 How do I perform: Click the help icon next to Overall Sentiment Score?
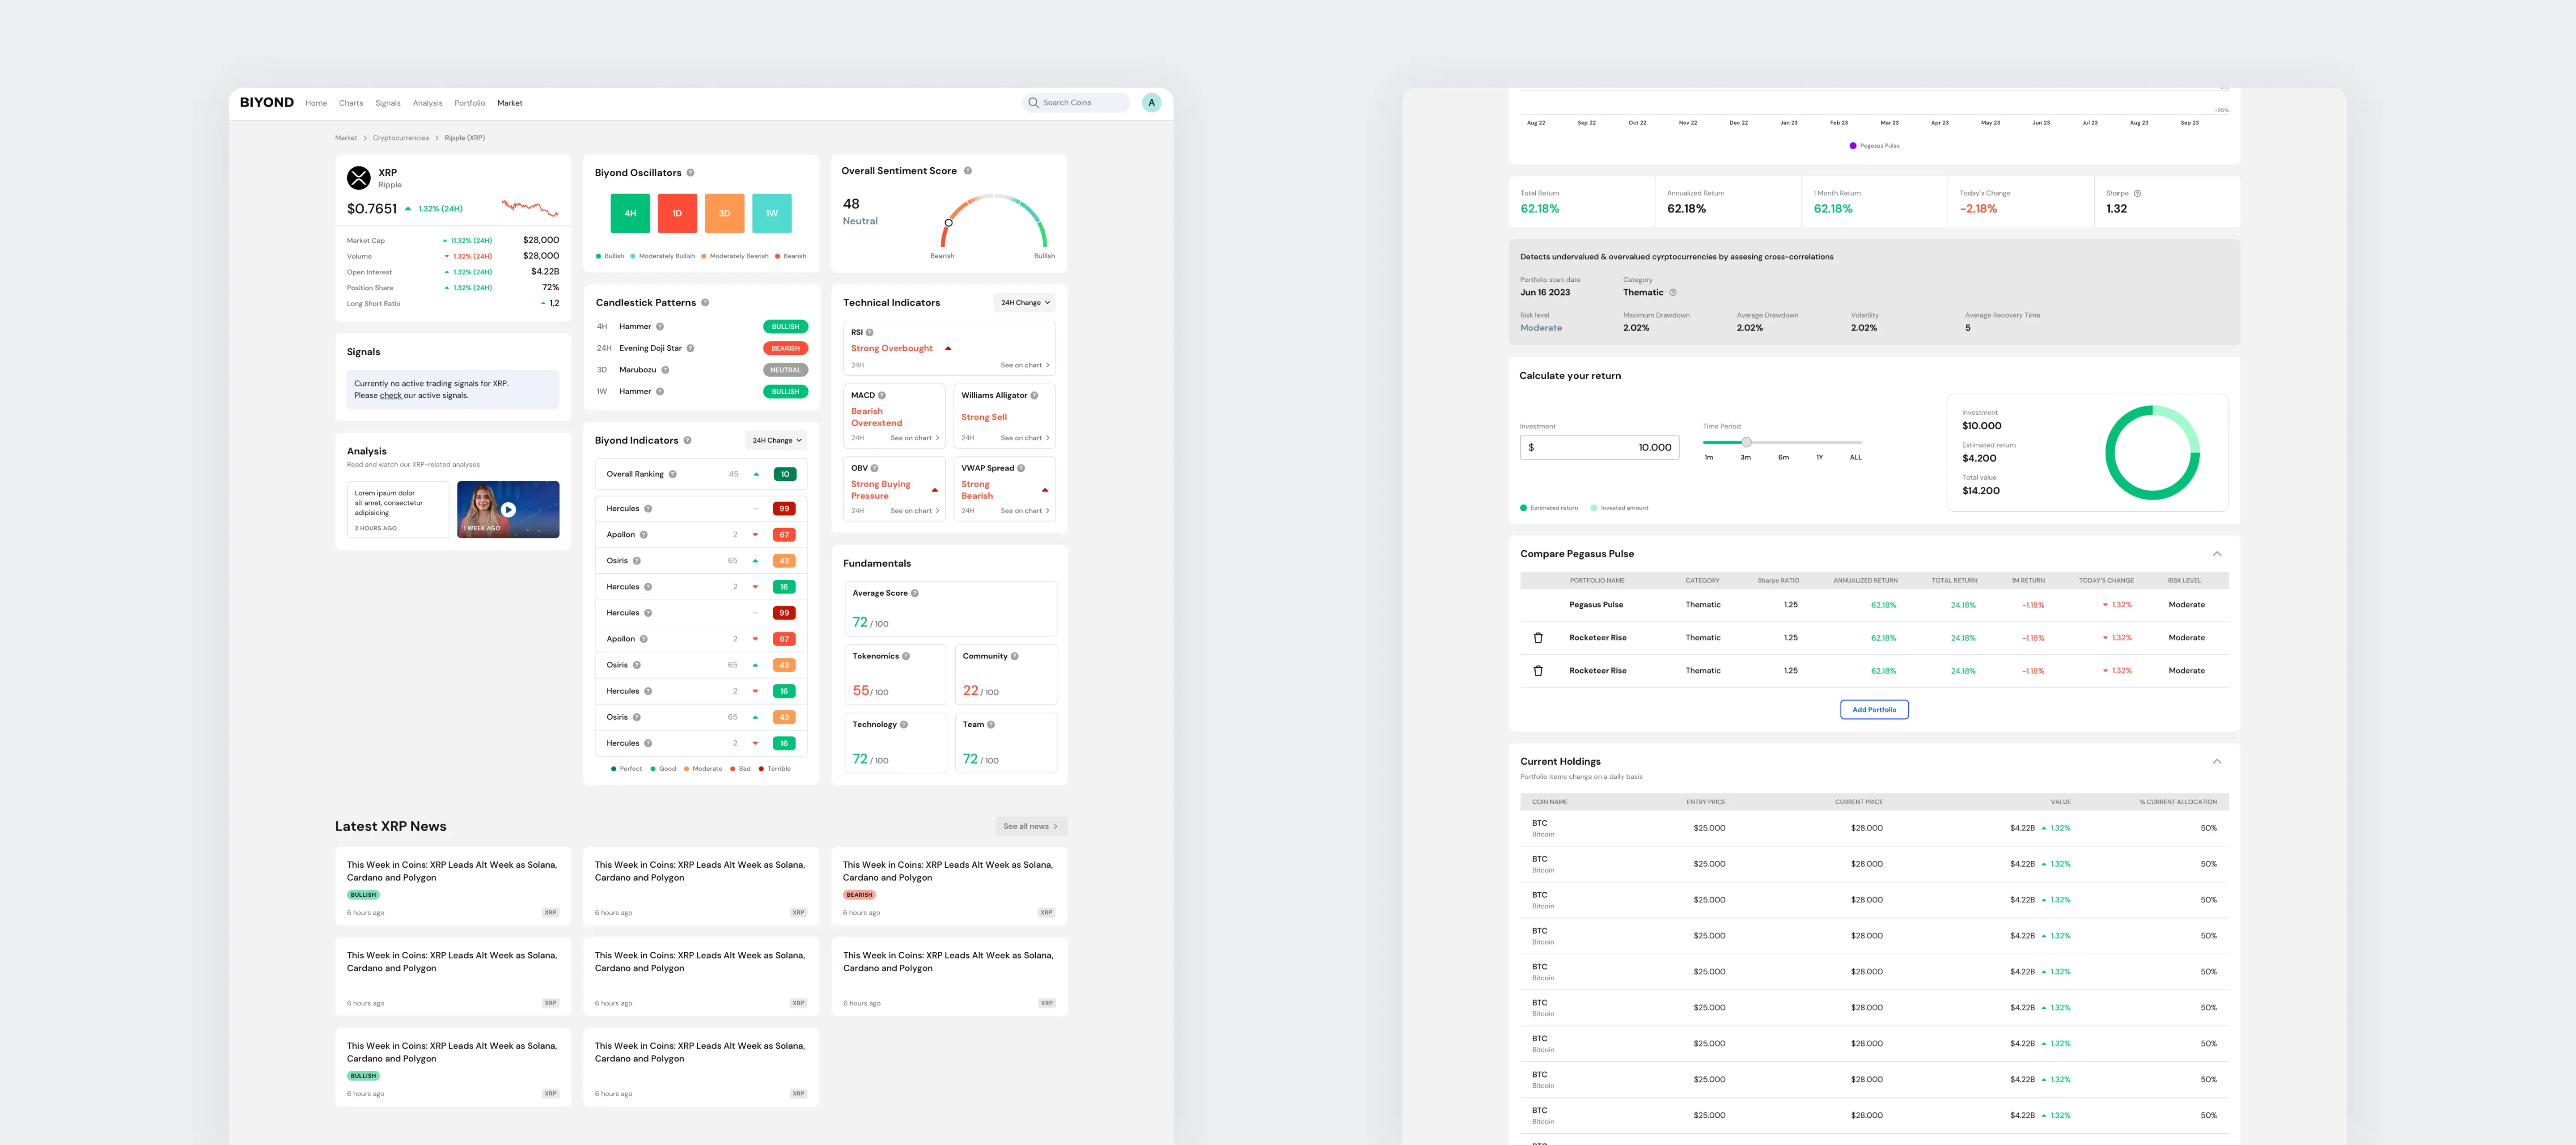pyautogui.click(x=967, y=171)
